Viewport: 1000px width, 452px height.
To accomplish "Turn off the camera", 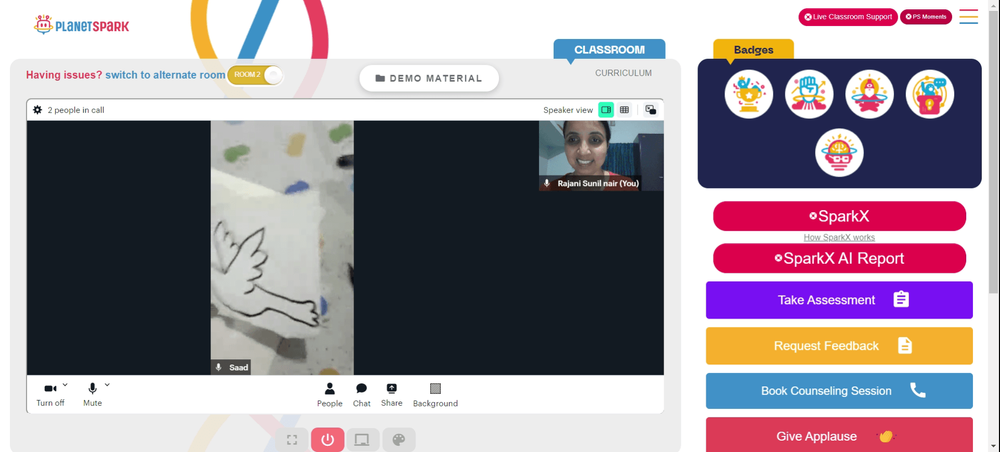I will (50, 395).
